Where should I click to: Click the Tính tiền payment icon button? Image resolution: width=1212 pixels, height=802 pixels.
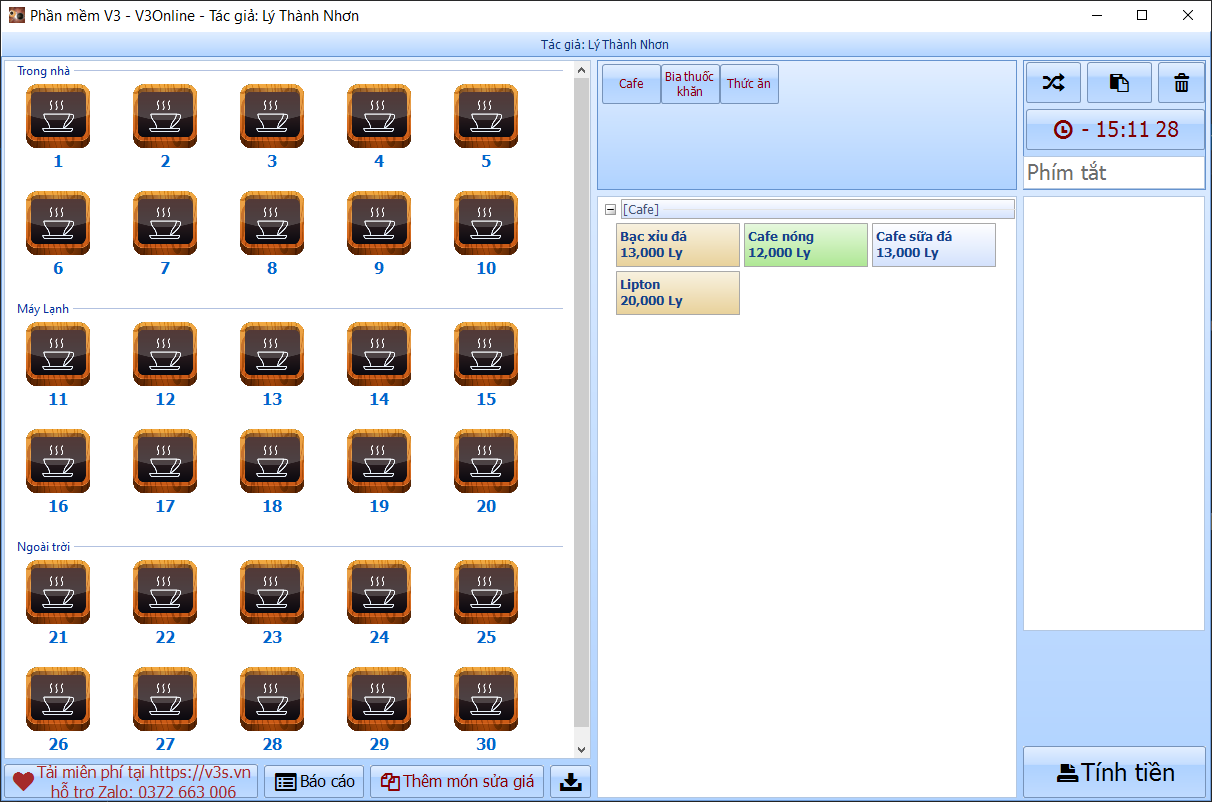(x=1113, y=772)
